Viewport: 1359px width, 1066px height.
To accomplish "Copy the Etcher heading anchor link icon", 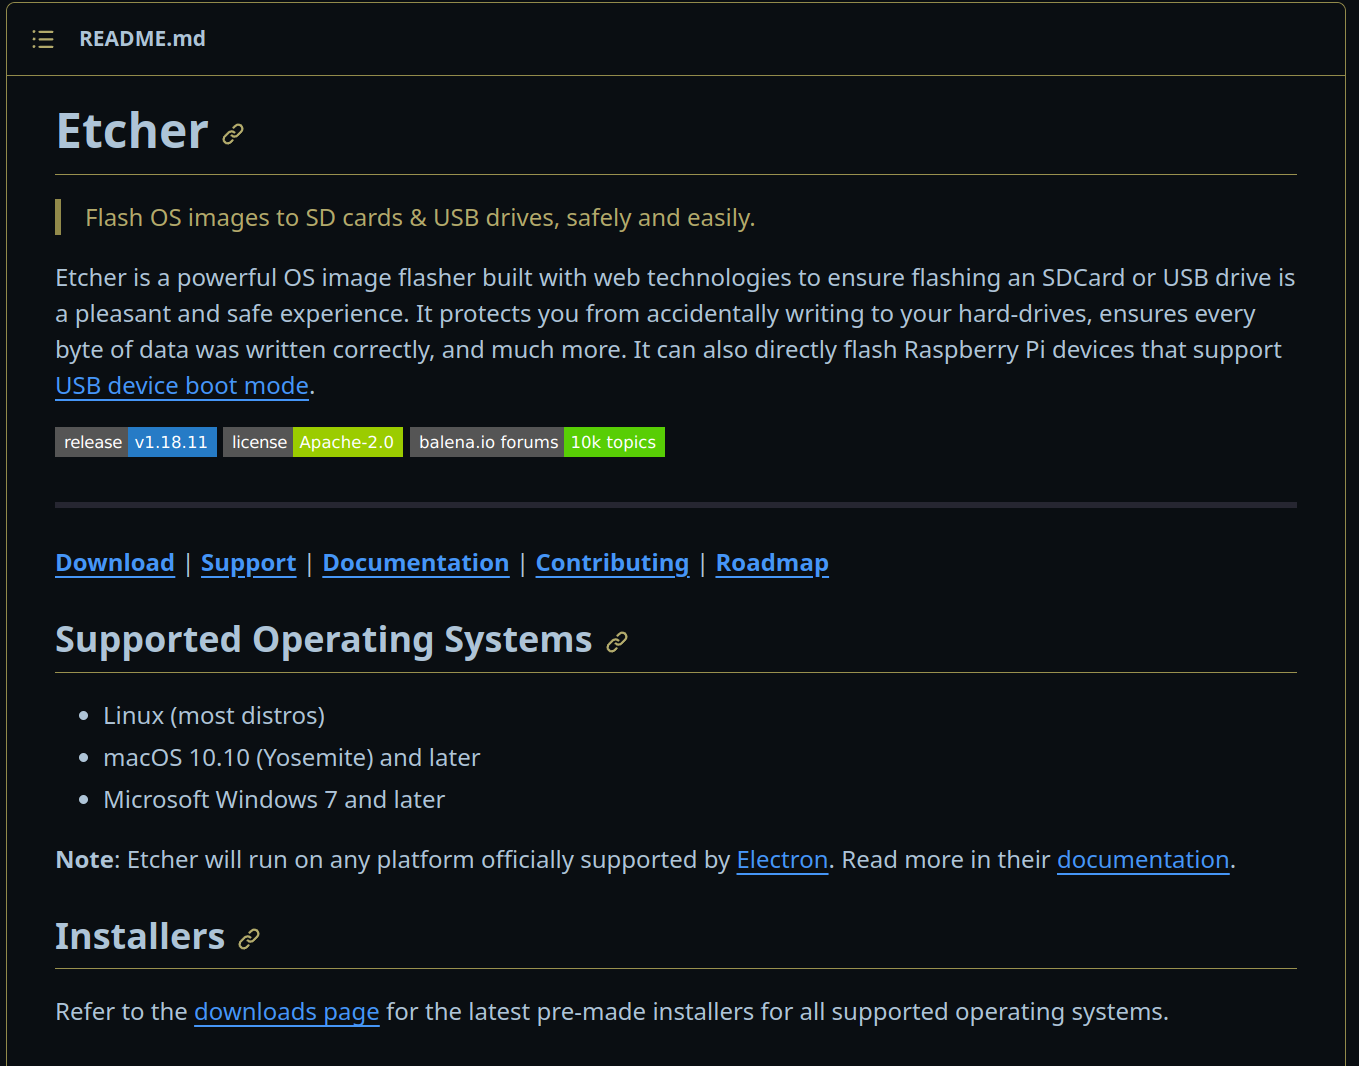I will 233,134.
